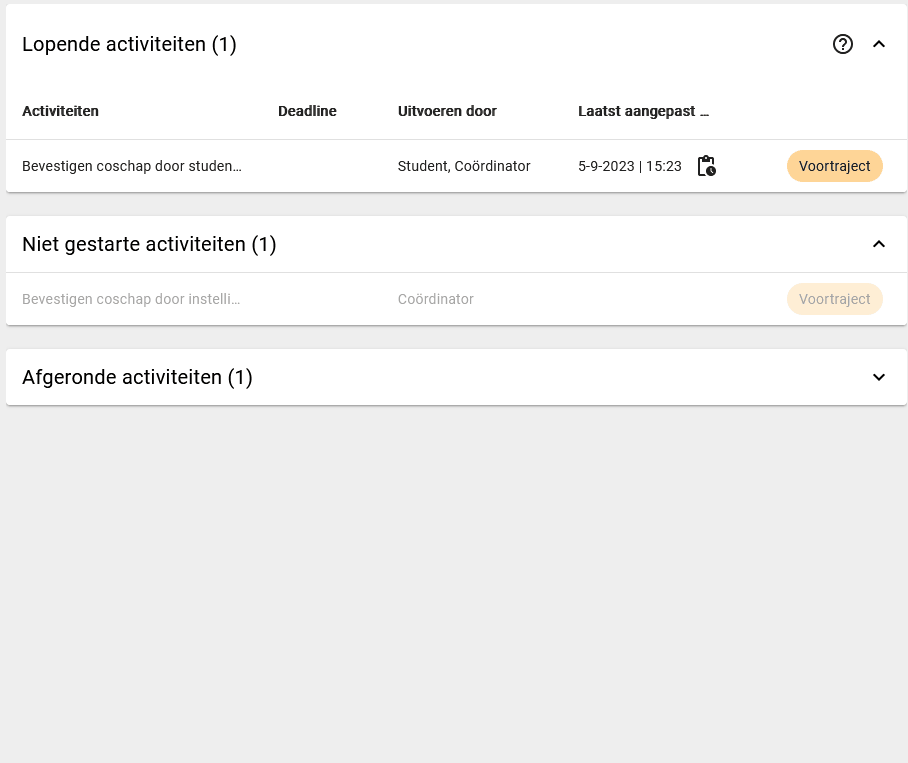The height and width of the screenshot is (763, 908).
Task: Select activity Bevestigen coschap door instelli…
Action: click(x=131, y=299)
